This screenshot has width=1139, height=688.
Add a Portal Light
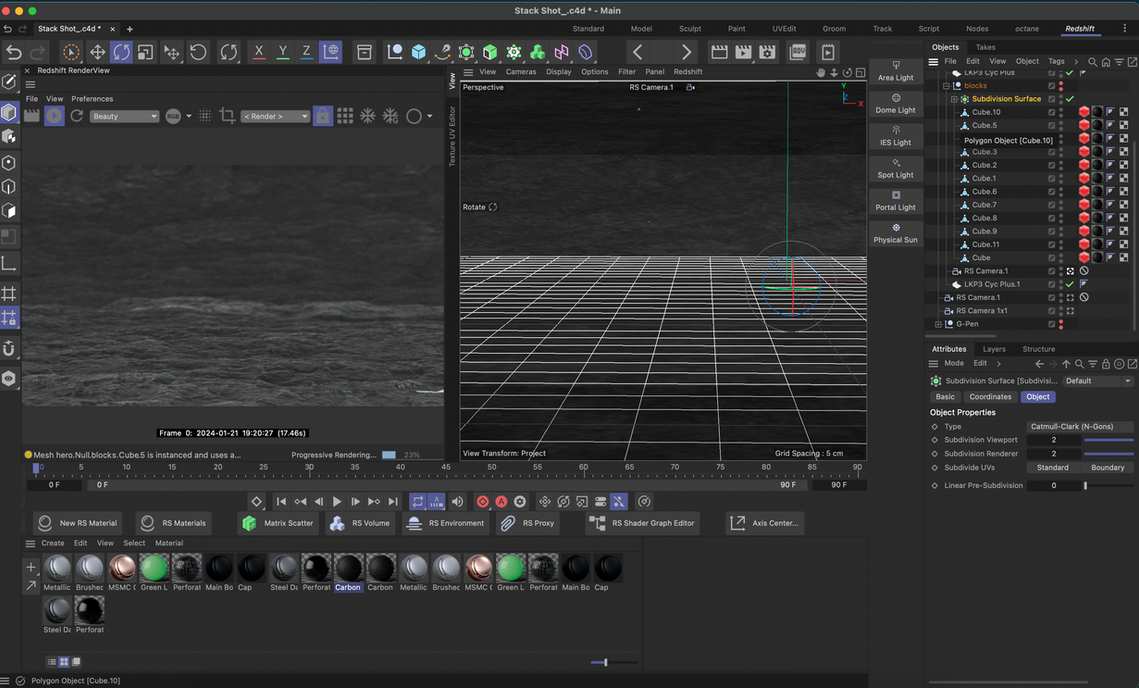click(895, 201)
